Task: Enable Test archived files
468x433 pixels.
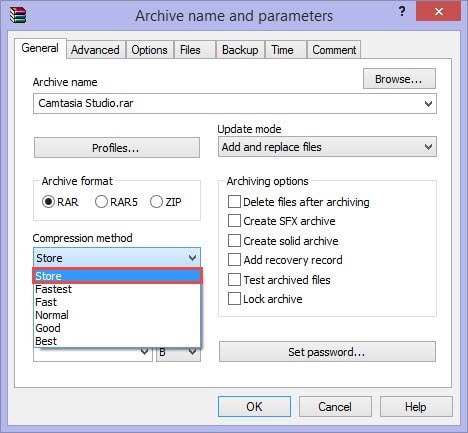Action: coord(234,280)
